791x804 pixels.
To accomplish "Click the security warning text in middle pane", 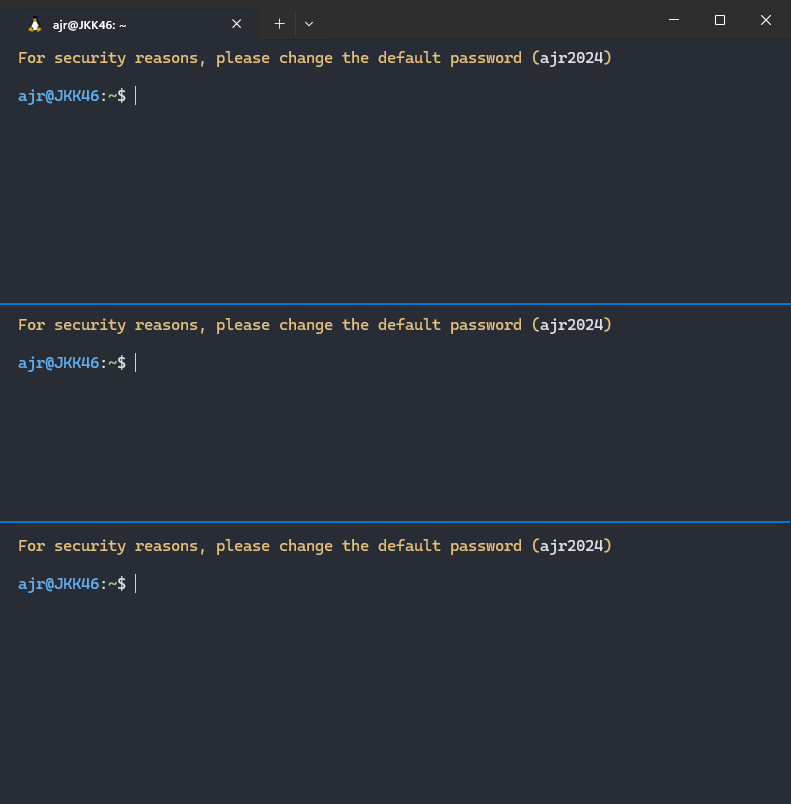I will pyautogui.click(x=314, y=325).
